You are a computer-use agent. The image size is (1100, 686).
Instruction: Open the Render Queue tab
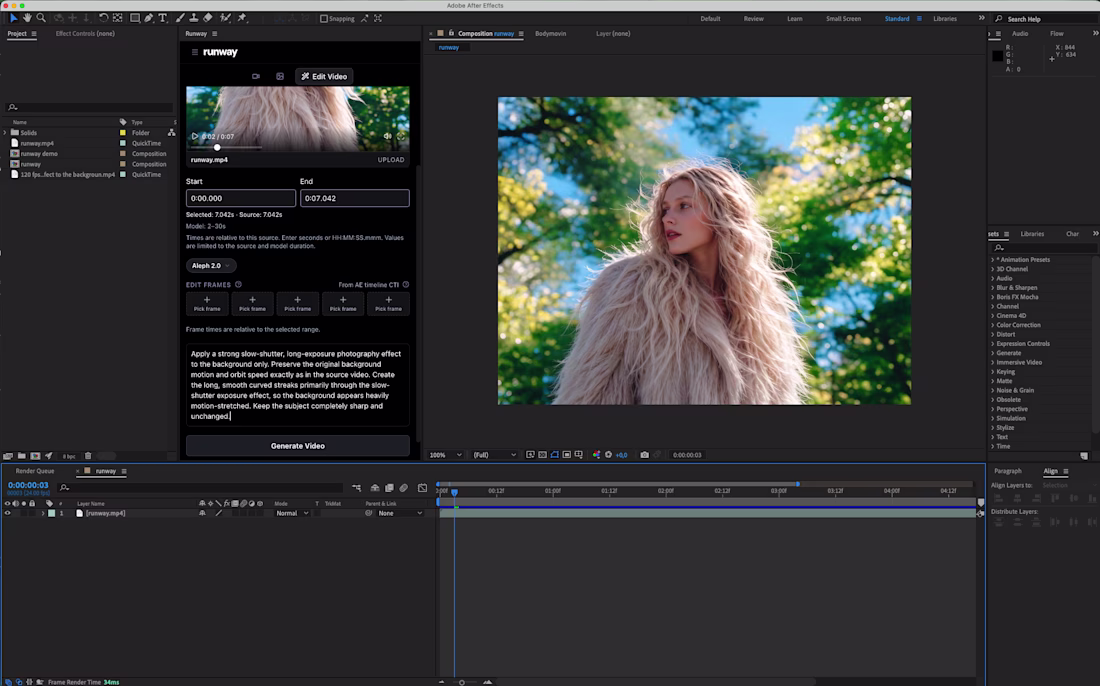(x=35, y=471)
